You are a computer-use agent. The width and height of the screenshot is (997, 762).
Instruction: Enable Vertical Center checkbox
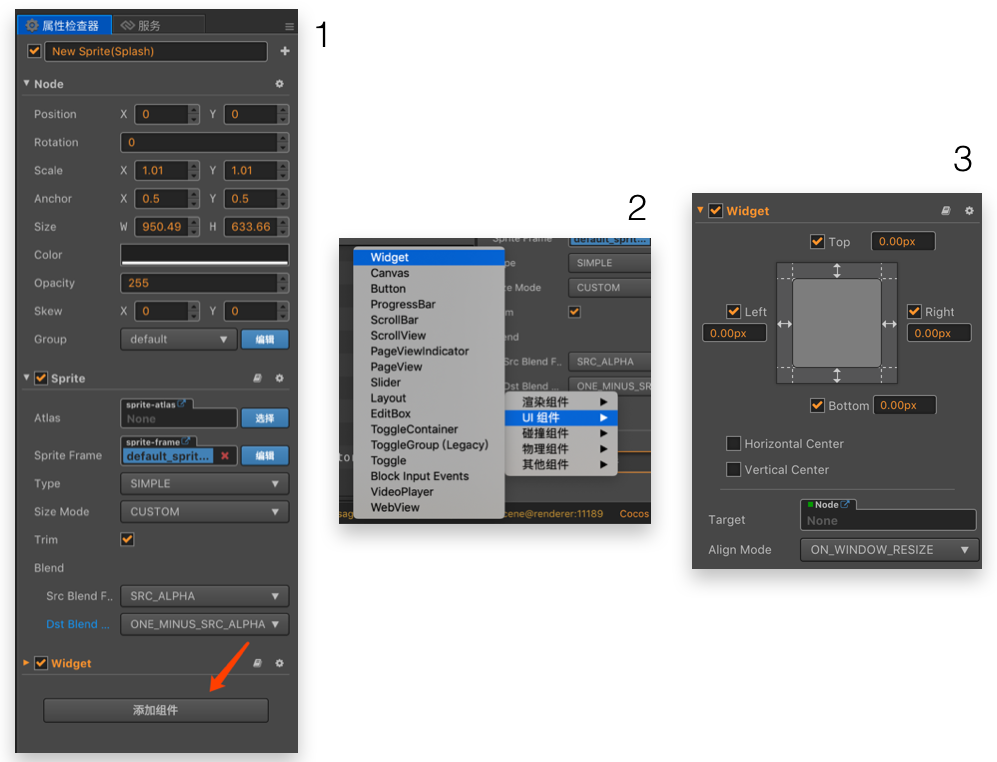tap(734, 469)
